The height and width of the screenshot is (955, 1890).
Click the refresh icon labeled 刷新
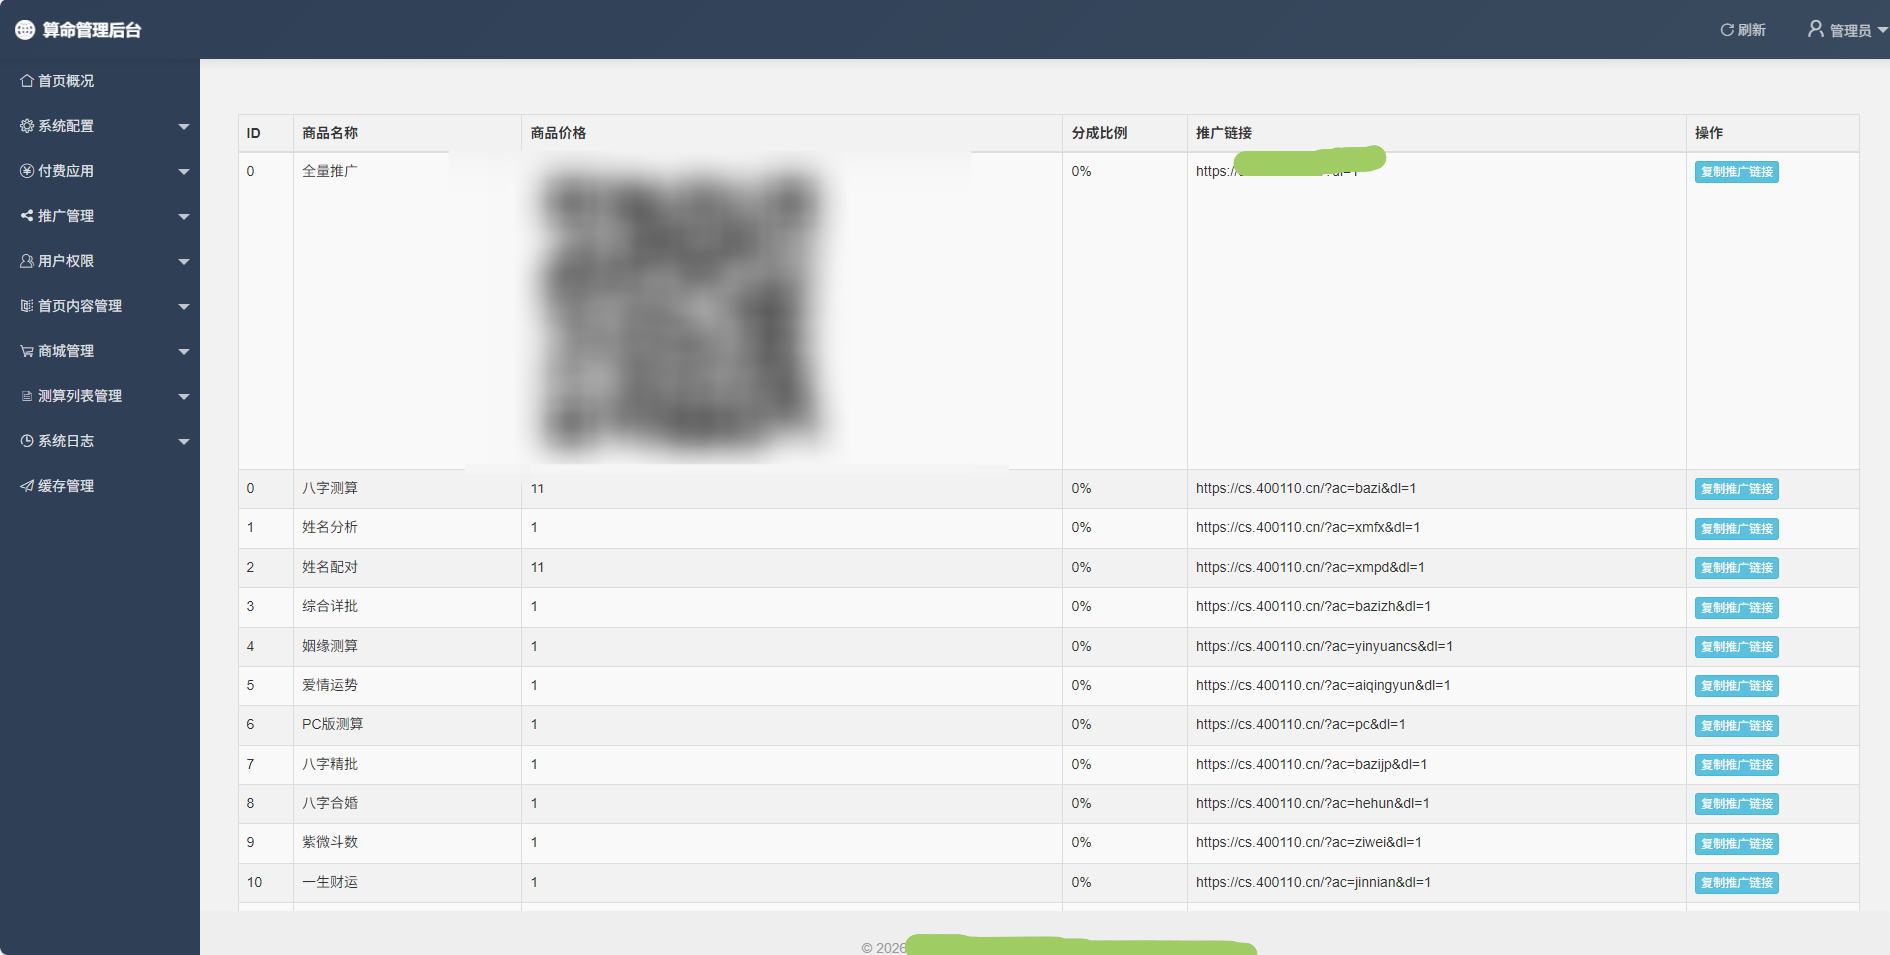click(x=1727, y=30)
